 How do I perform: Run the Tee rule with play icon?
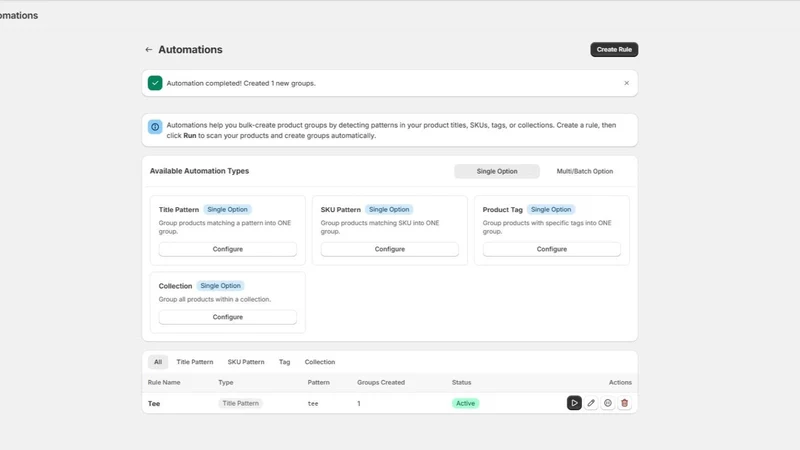tap(574, 403)
